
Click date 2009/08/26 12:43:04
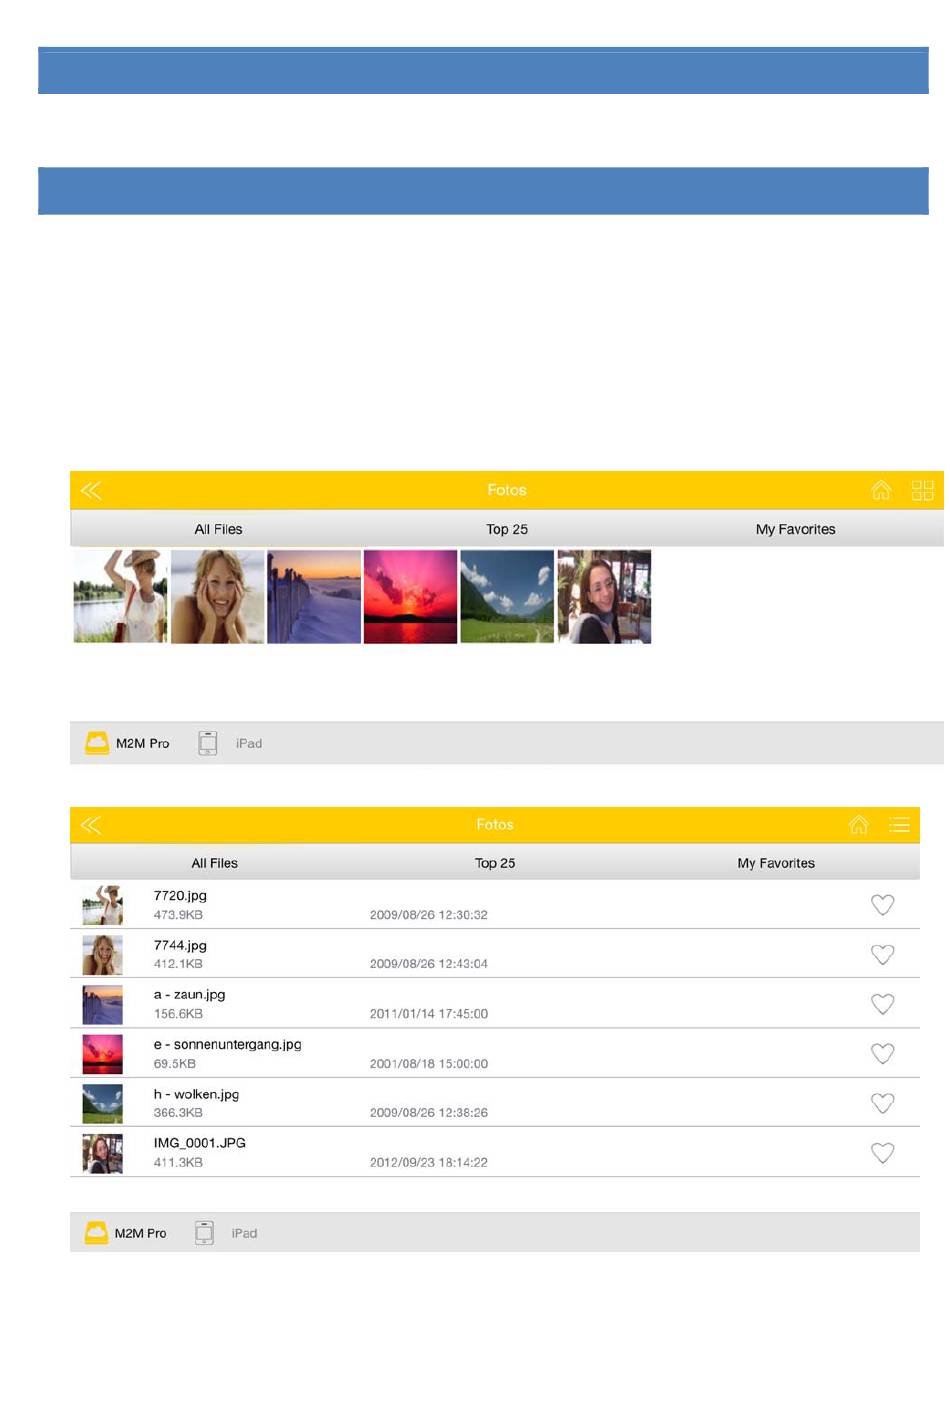pos(429,964)
